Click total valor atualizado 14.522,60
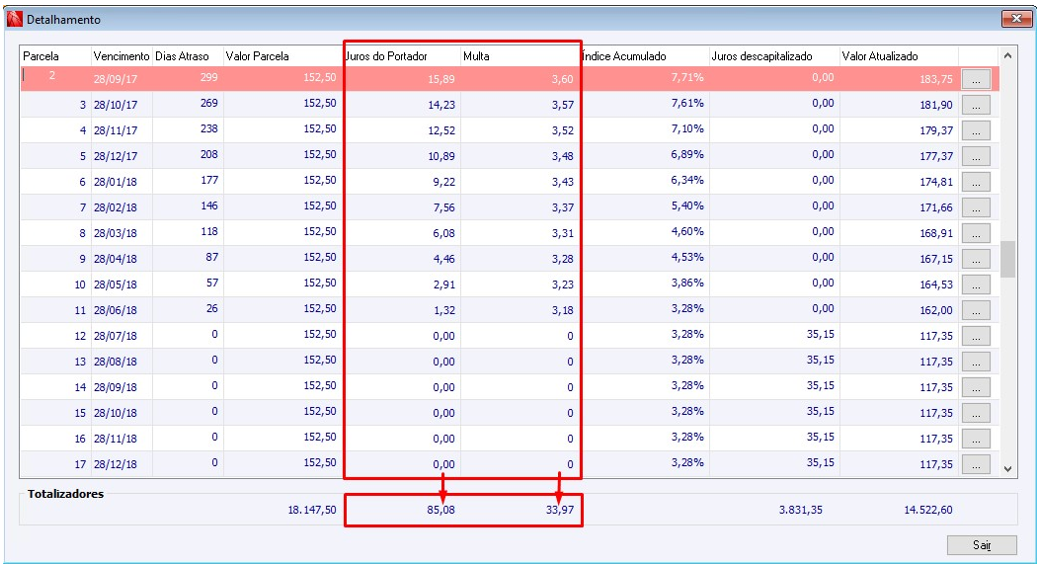This screenshot has height=566, width=1037. [928, 510]
